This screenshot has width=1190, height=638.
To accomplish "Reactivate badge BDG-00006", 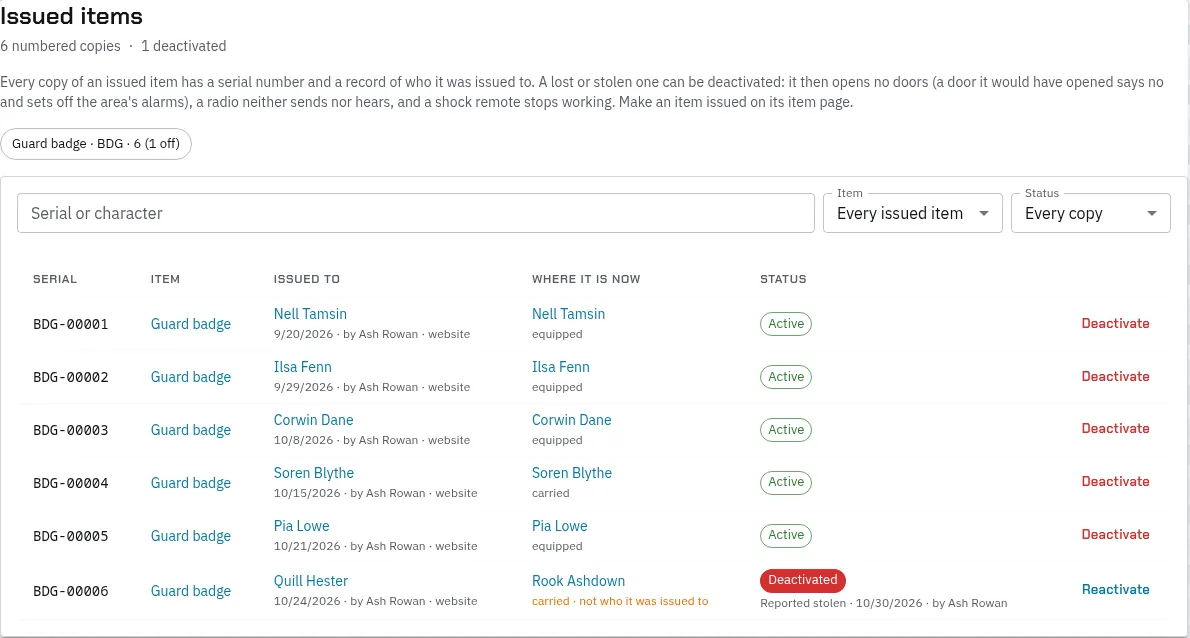I will click(1115, 589).
